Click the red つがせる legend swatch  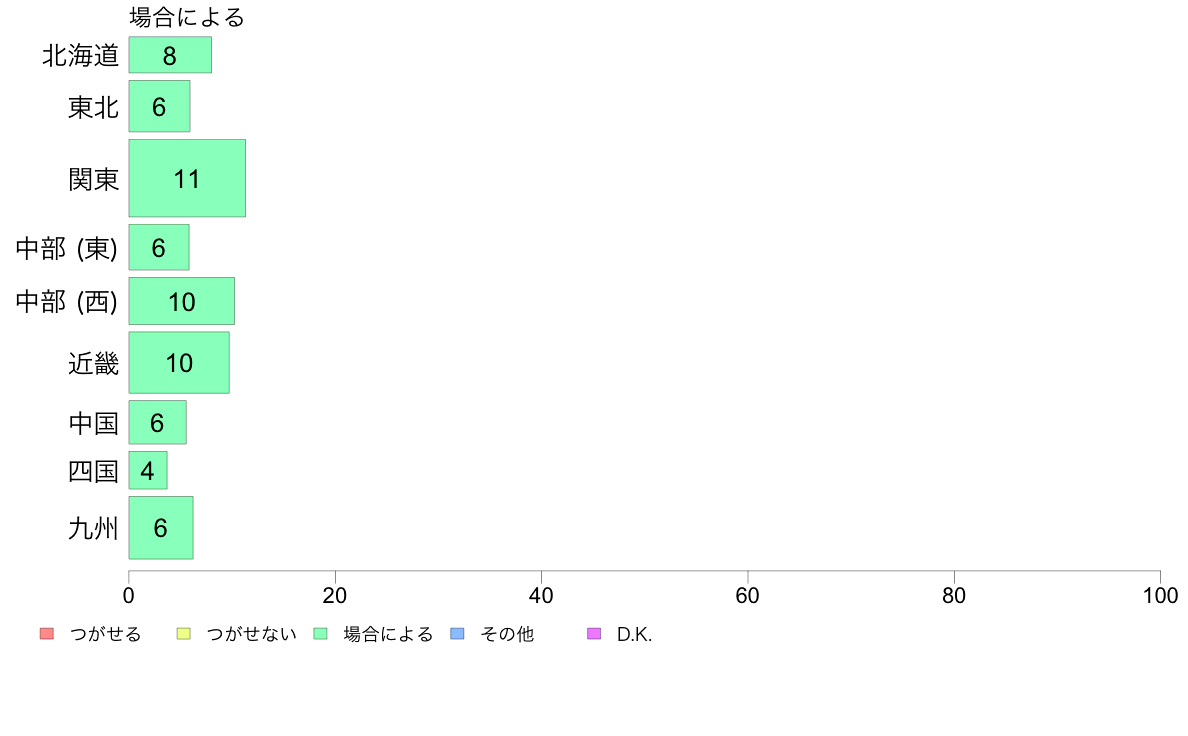[47, 634]
